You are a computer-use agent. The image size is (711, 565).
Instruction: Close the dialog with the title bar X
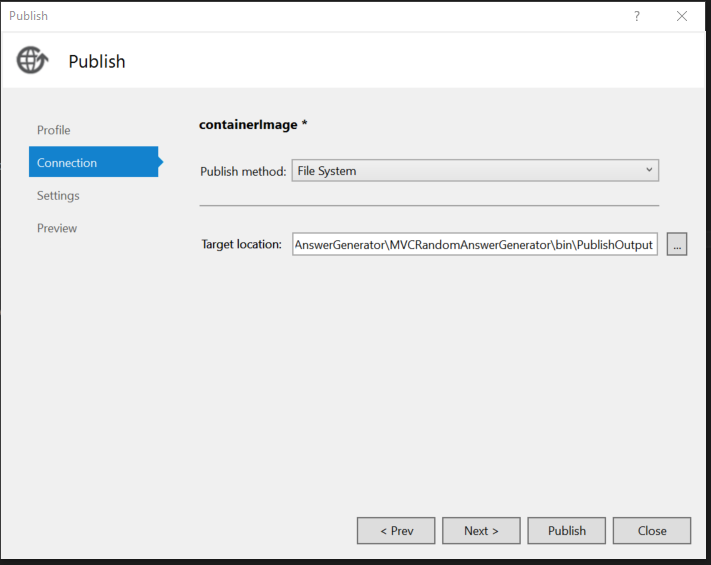[682, 16]
